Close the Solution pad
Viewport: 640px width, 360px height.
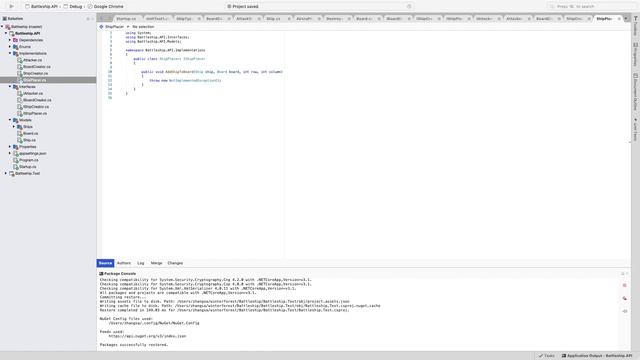(92, 19)
